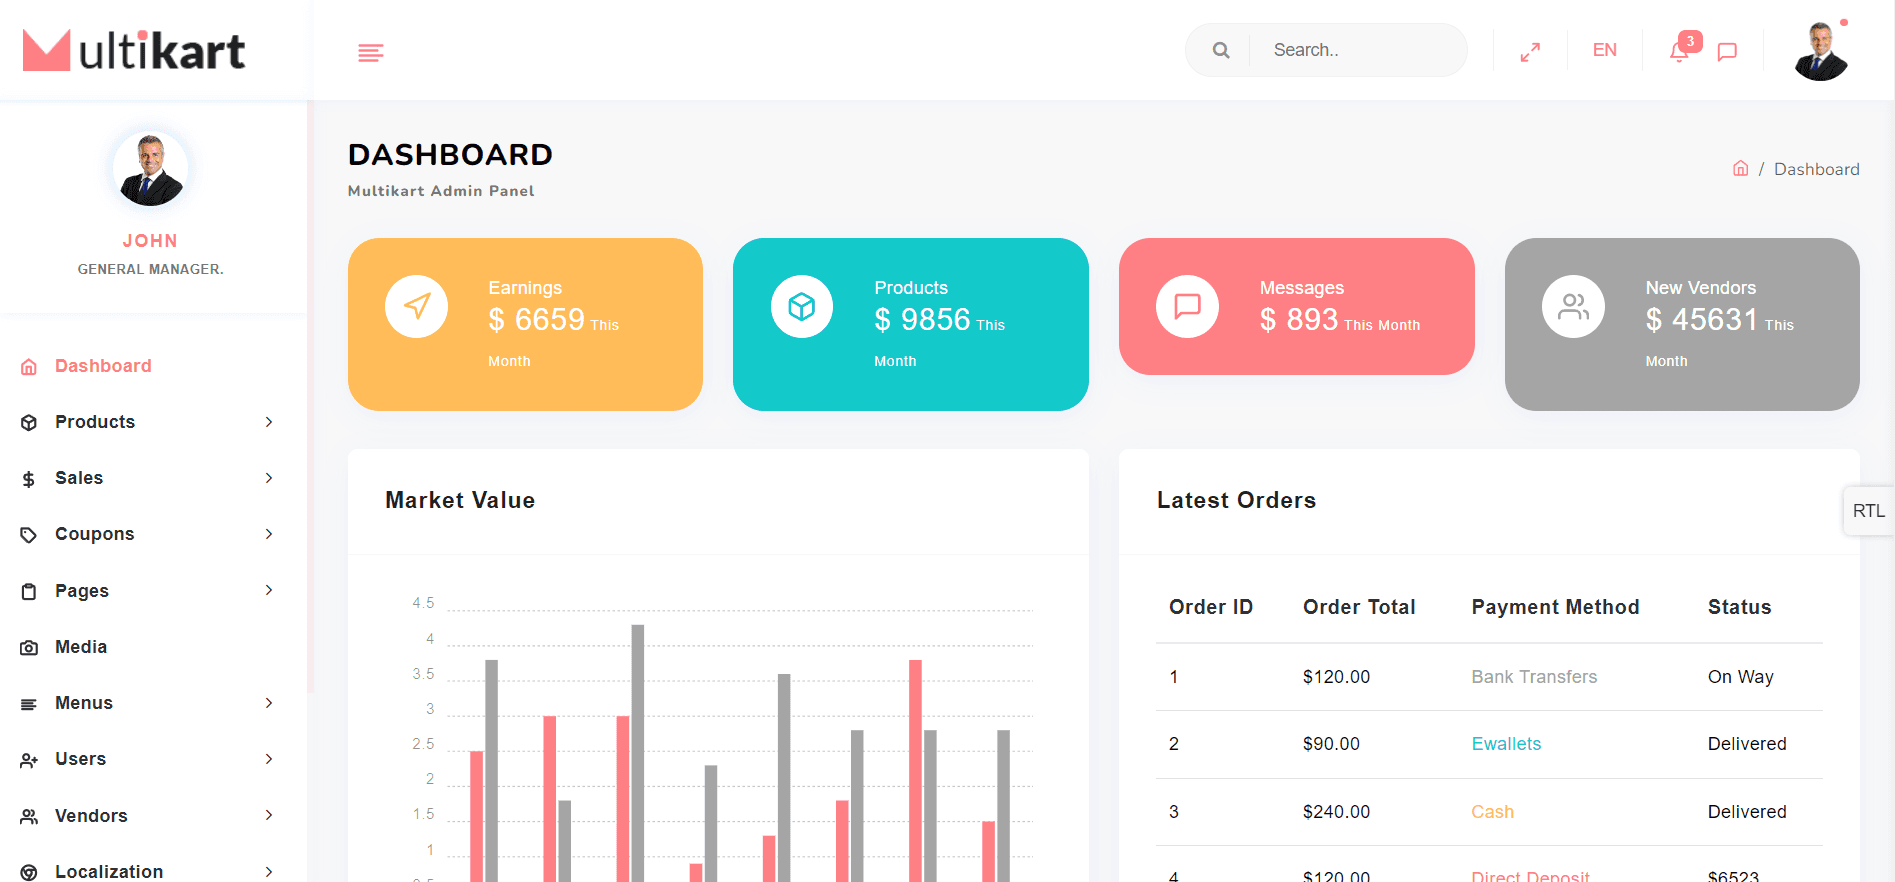The height and width of the screenshot is (882, 1895).
Task: Click the Order ID column header
Action: pyautogui.click(x=1211, y=607)
